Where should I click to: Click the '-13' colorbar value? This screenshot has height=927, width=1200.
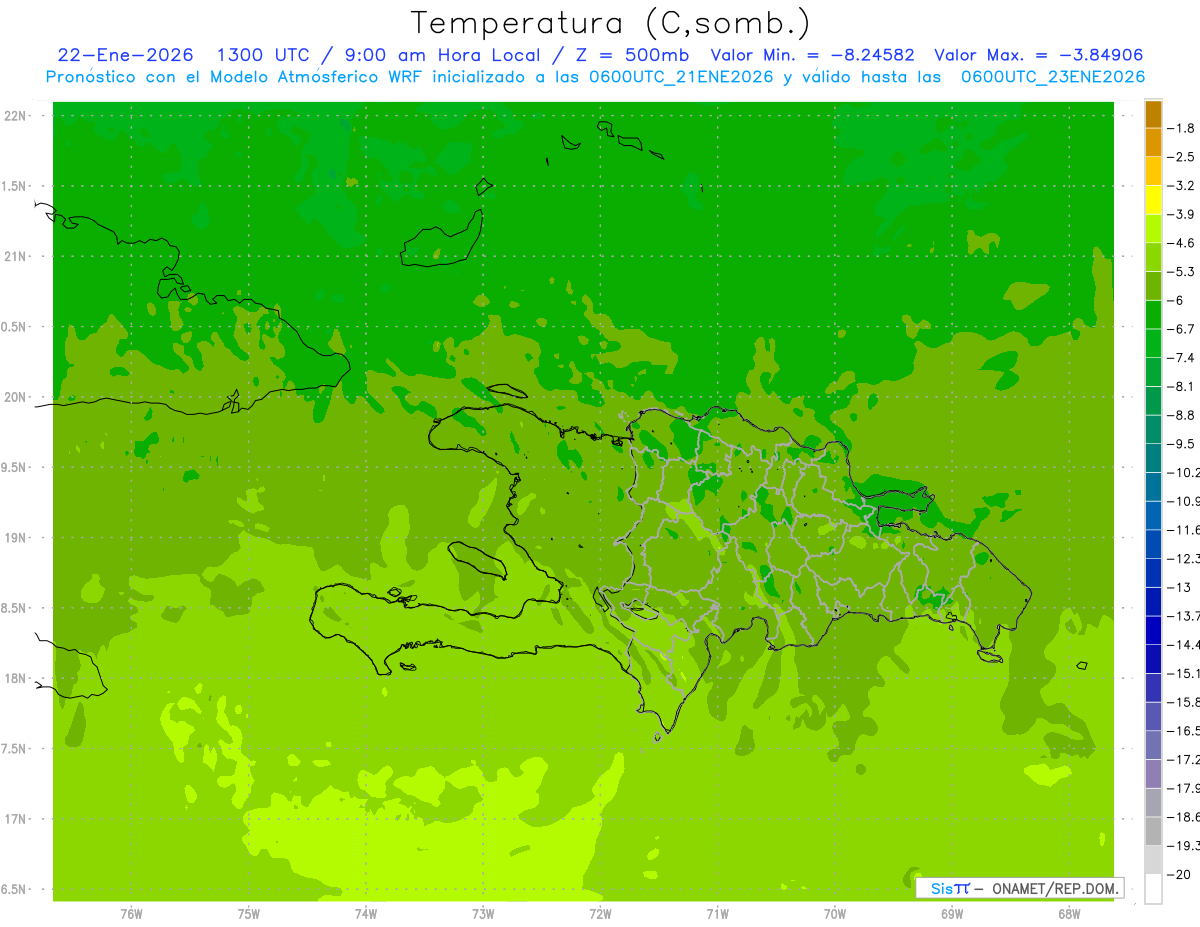click(x=1179, y=587)
